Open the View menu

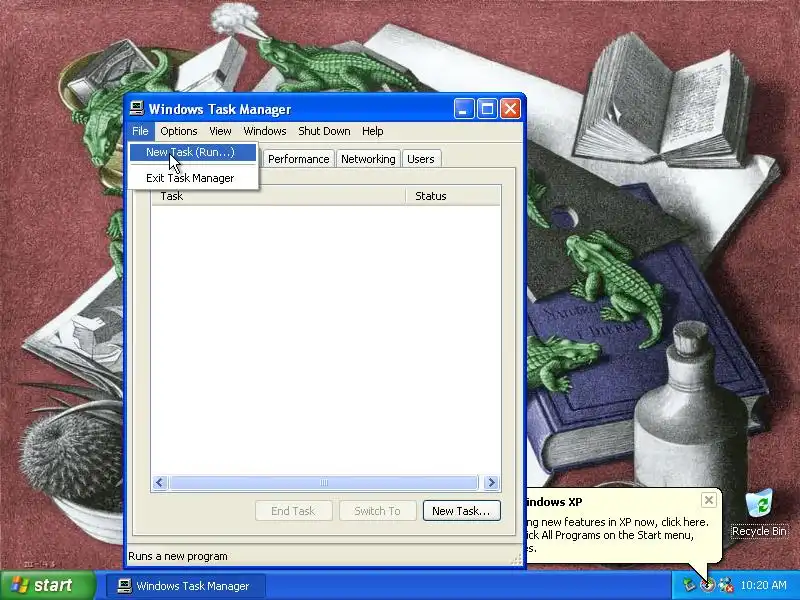(x=220, y=131)
